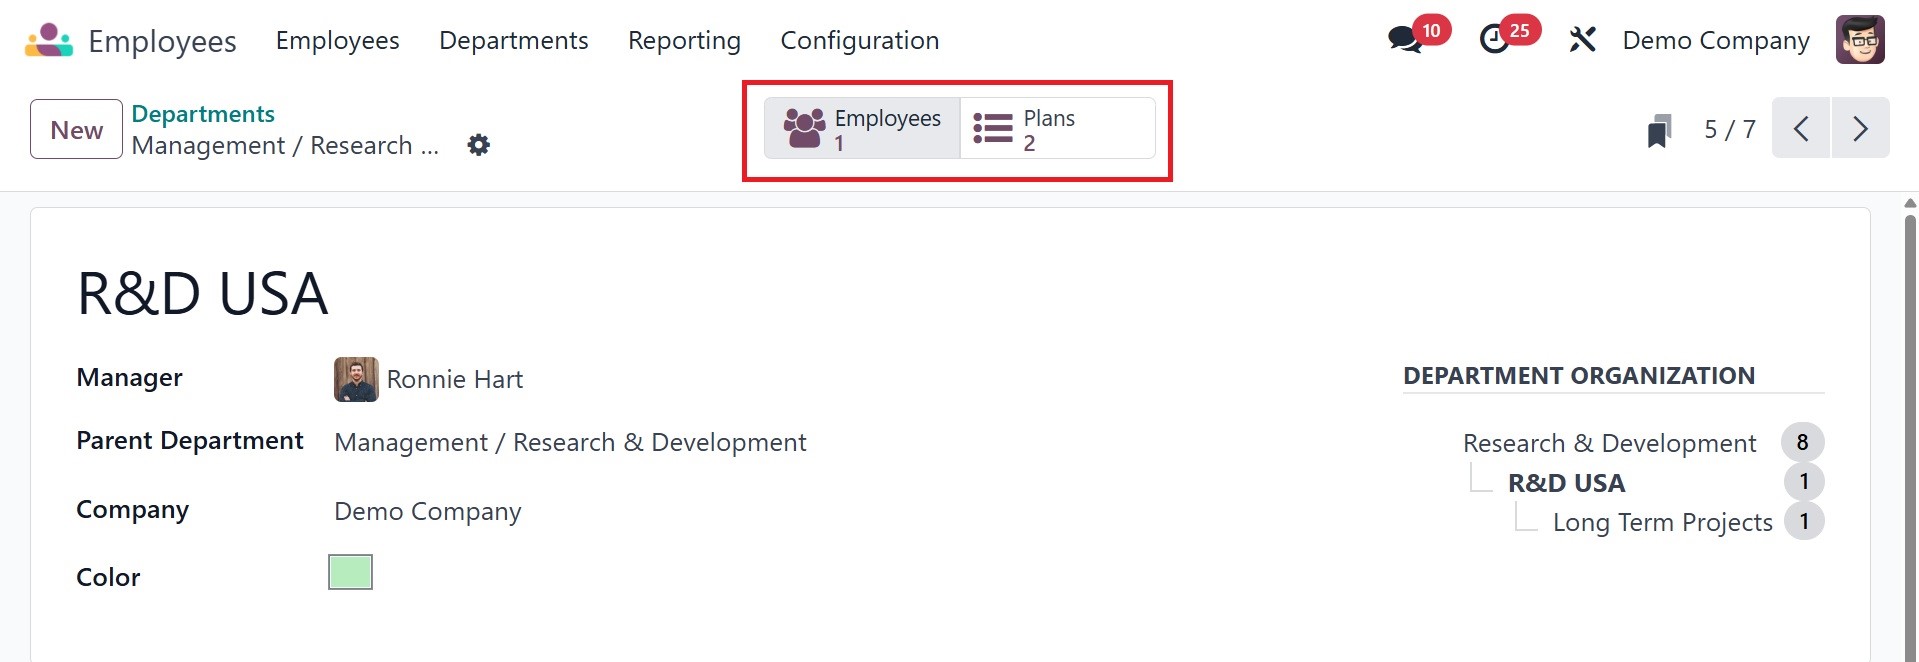
Task: Click the Employees app logo icon
Action: (49, 40)
